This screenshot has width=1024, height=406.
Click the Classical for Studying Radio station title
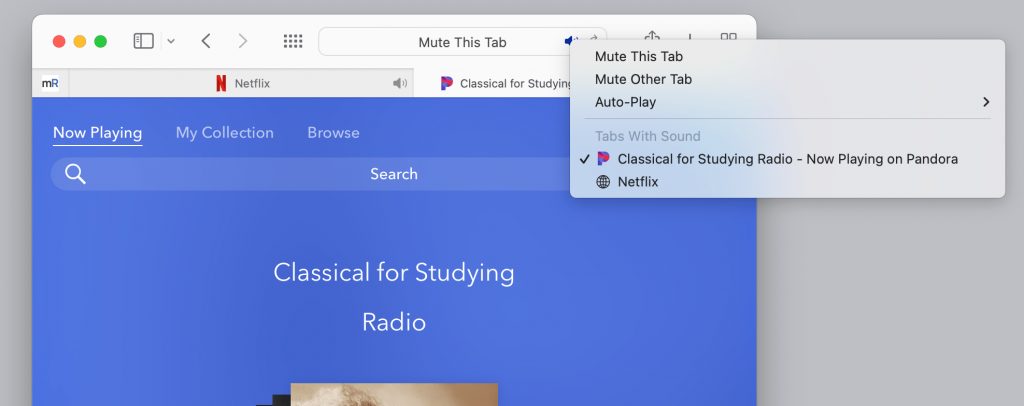click(394, 297)
